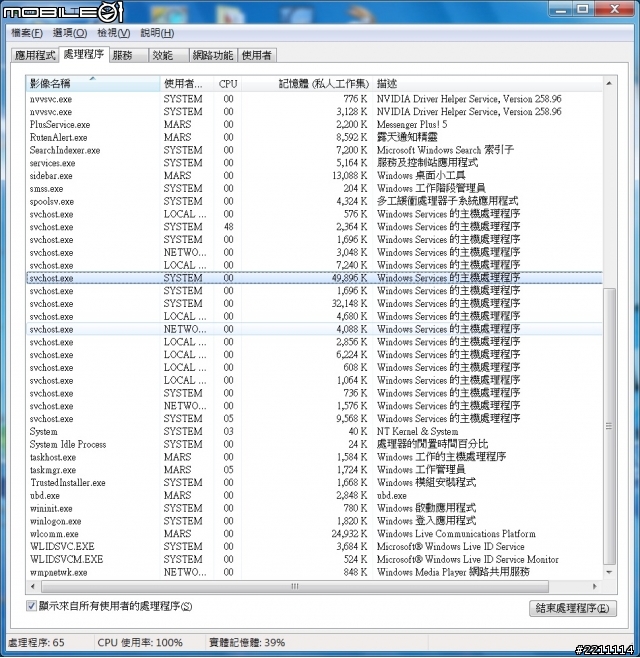
Task: Click the 處理程序: 65 status entry
Action: (37, 642)
